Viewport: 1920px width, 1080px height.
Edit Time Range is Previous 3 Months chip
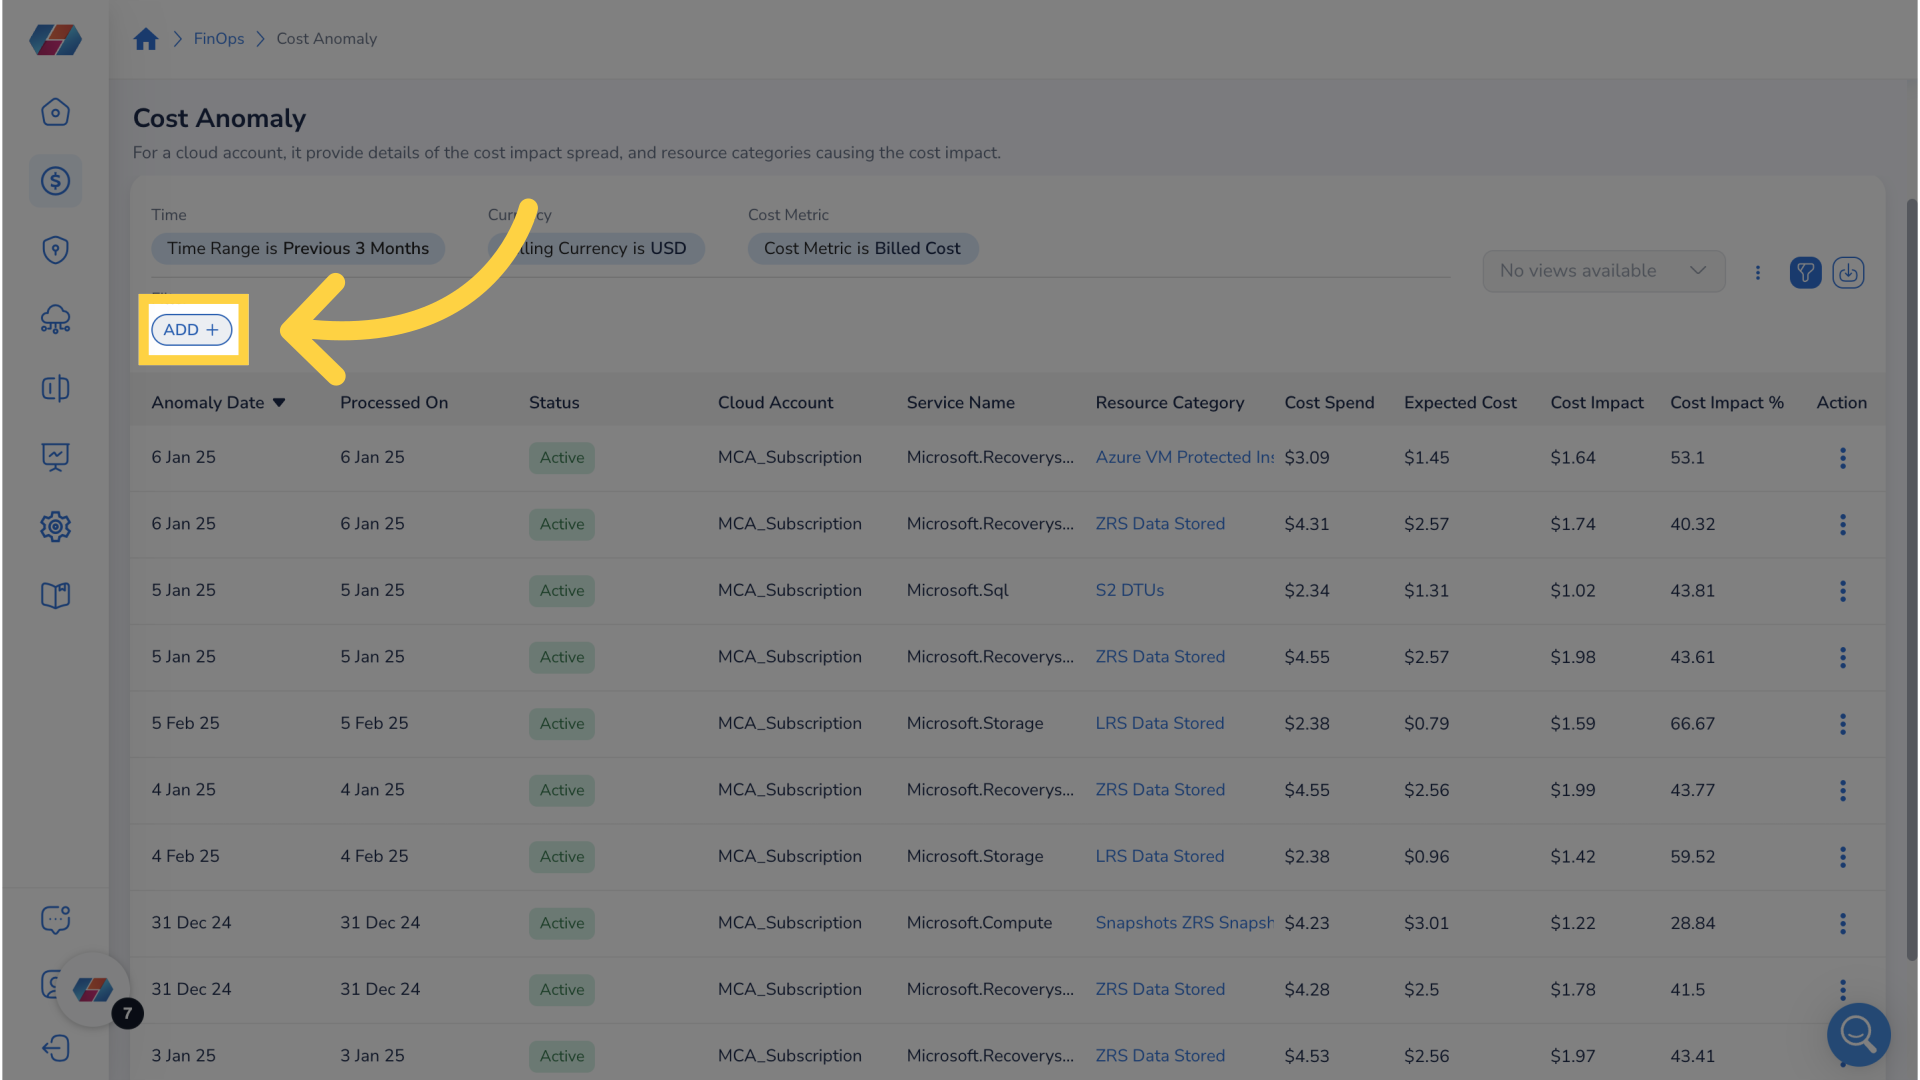[x=298, y=249]
